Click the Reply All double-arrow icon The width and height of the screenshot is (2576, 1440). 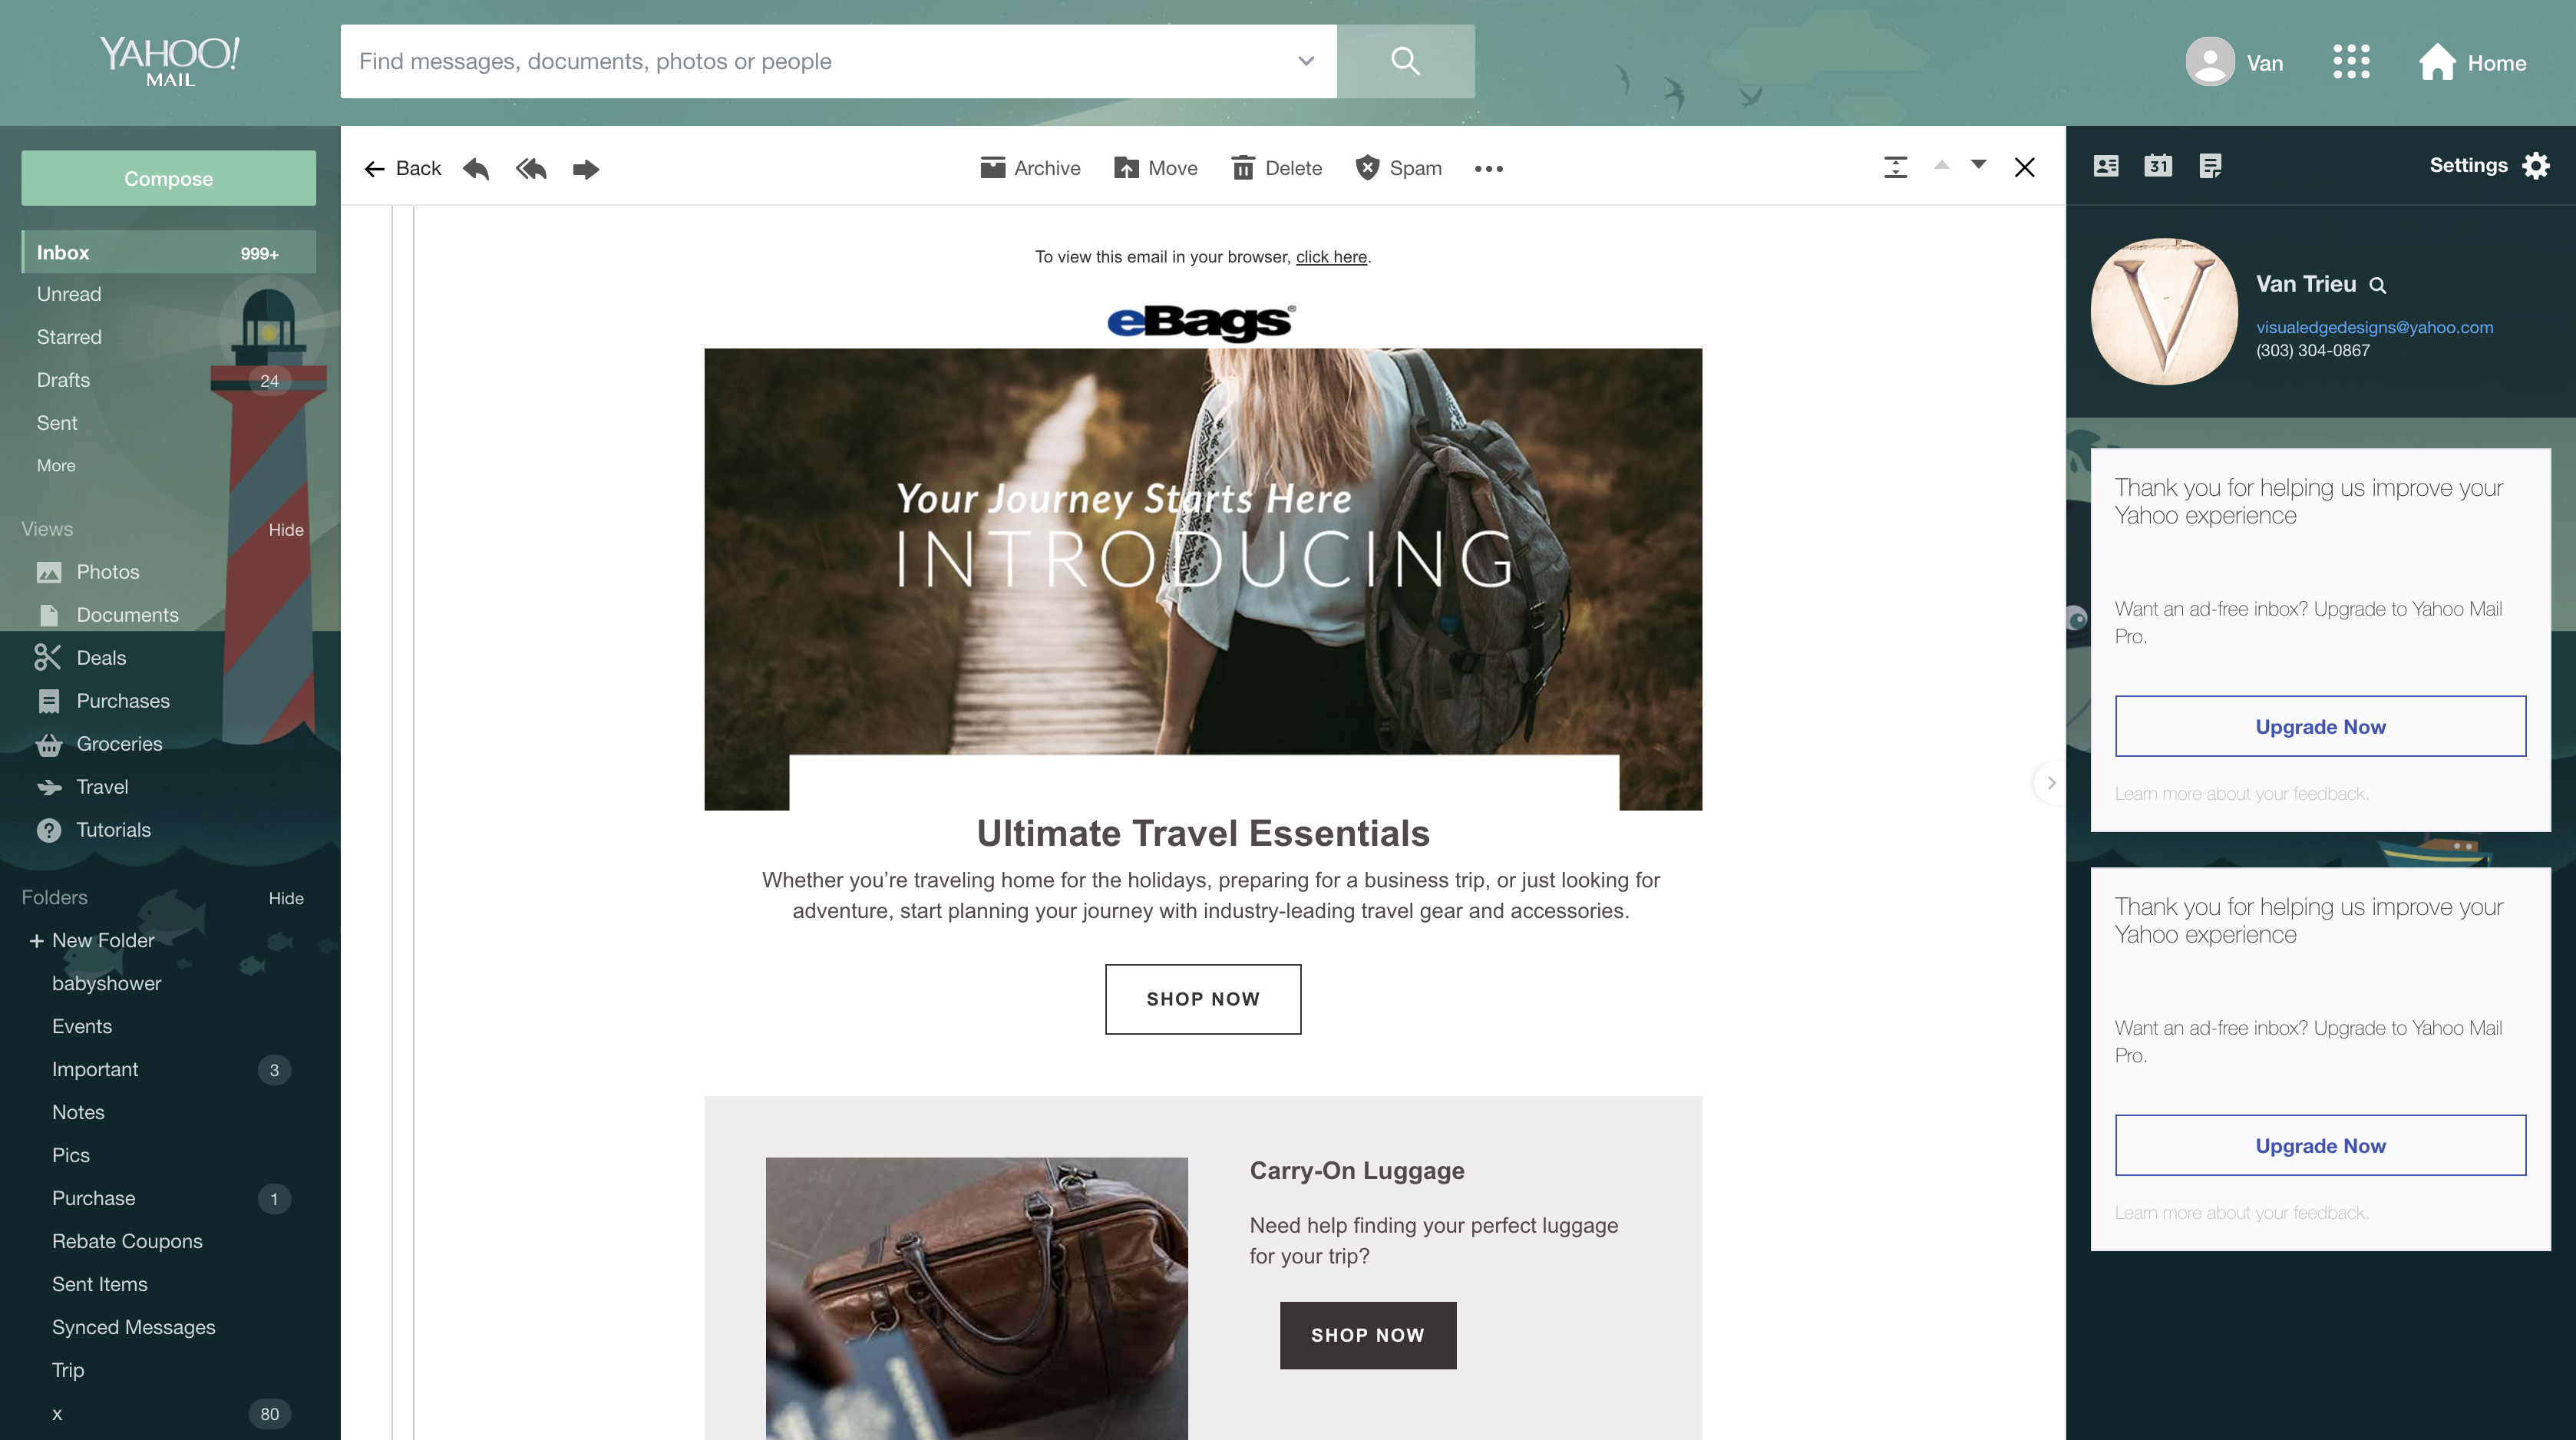(531, 168)
